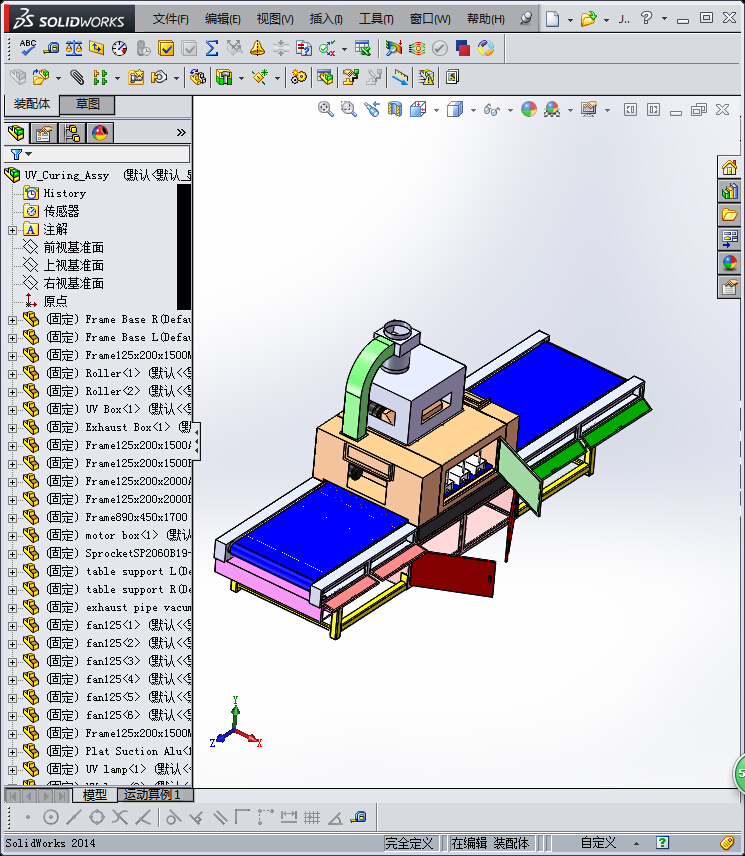
Task: Toggle the length snap icon
Action: click(x=288, y=817)
